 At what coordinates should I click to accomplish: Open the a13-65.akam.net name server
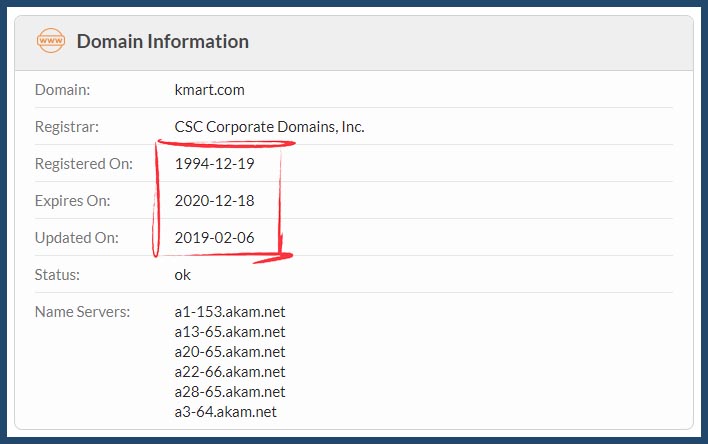click(230, 332)
